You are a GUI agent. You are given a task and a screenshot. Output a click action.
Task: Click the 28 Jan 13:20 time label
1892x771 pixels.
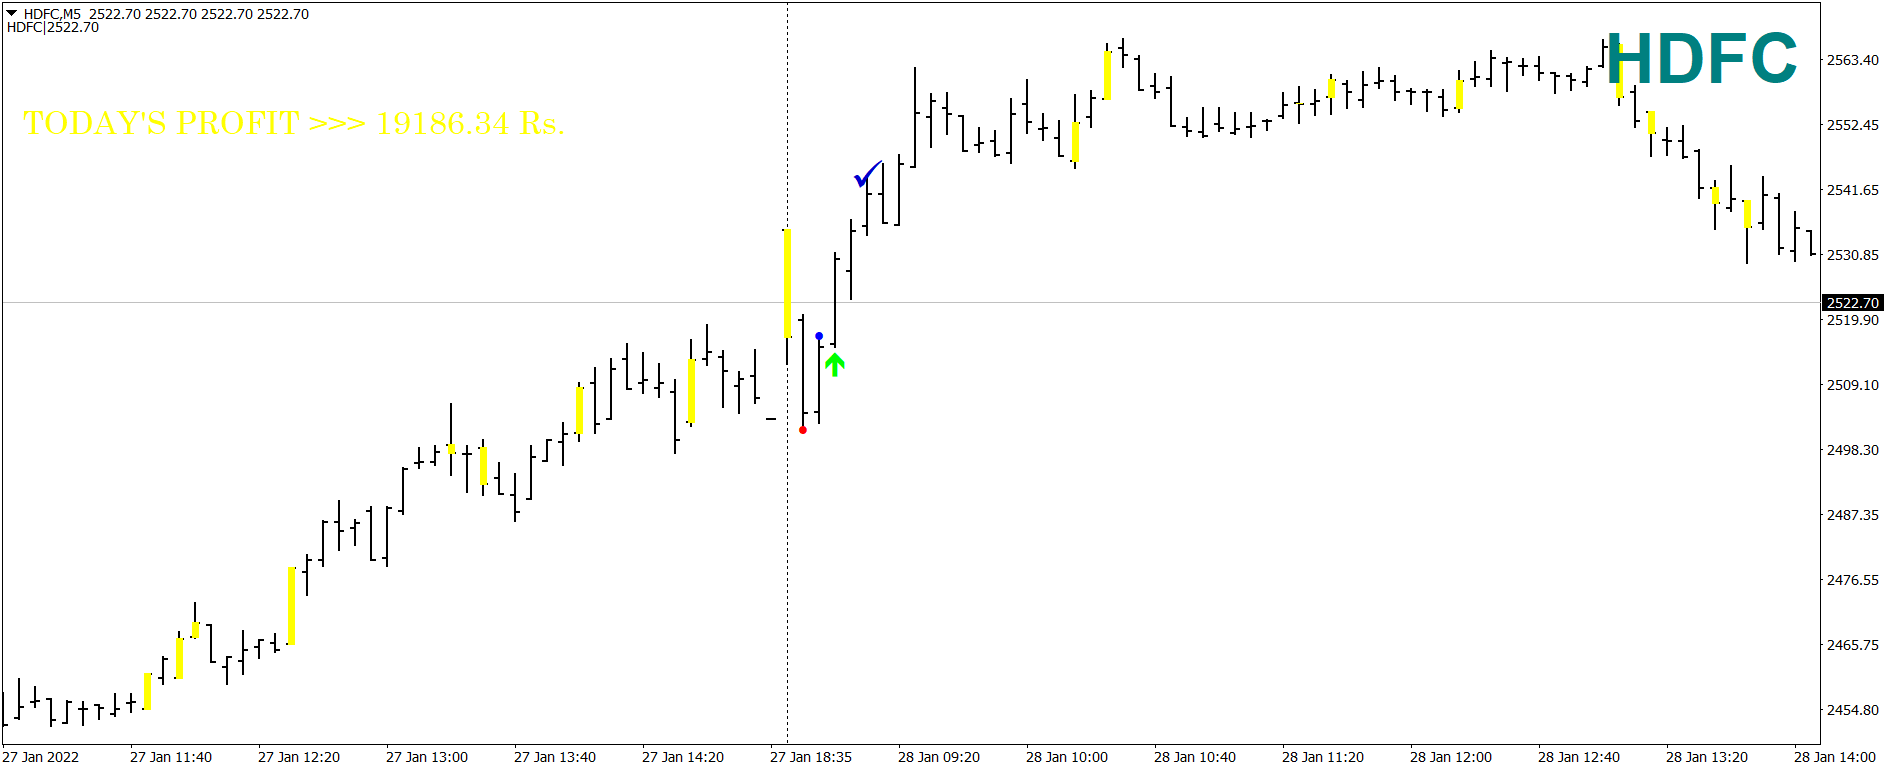[x=1707, y=757]
